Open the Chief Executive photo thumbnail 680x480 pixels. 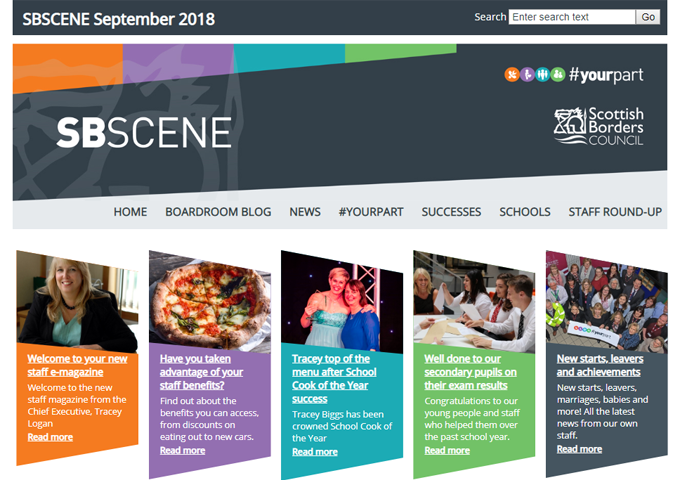[77, 301]
